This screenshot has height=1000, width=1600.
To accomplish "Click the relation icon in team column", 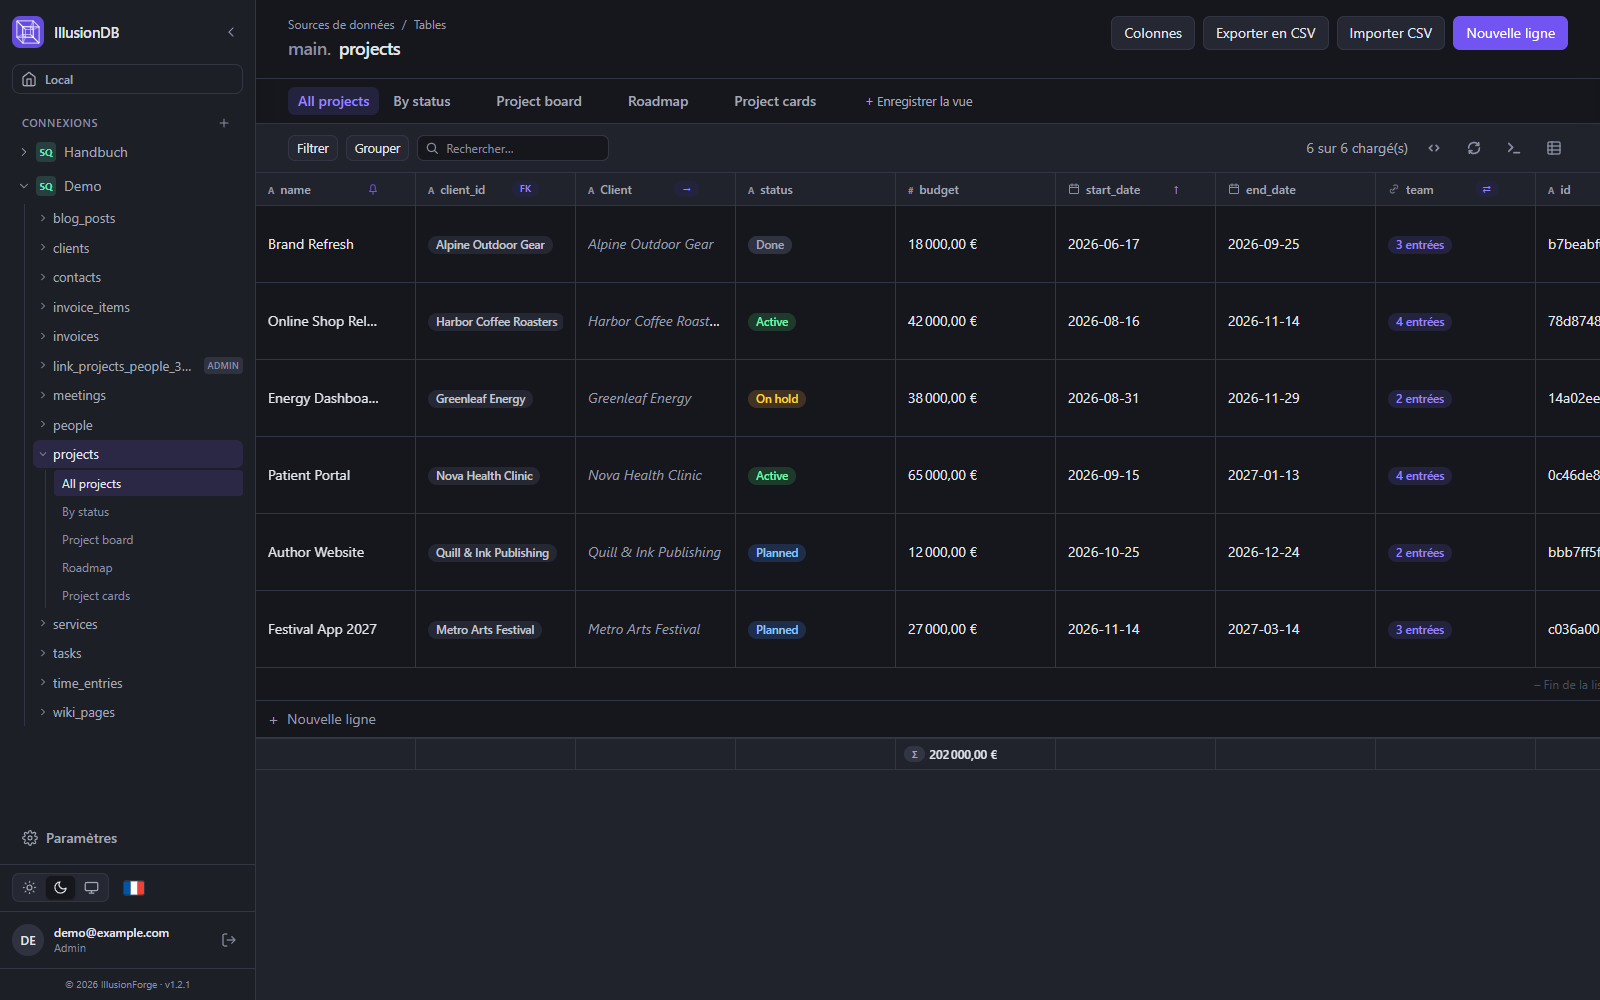I will click(1487, 189).
